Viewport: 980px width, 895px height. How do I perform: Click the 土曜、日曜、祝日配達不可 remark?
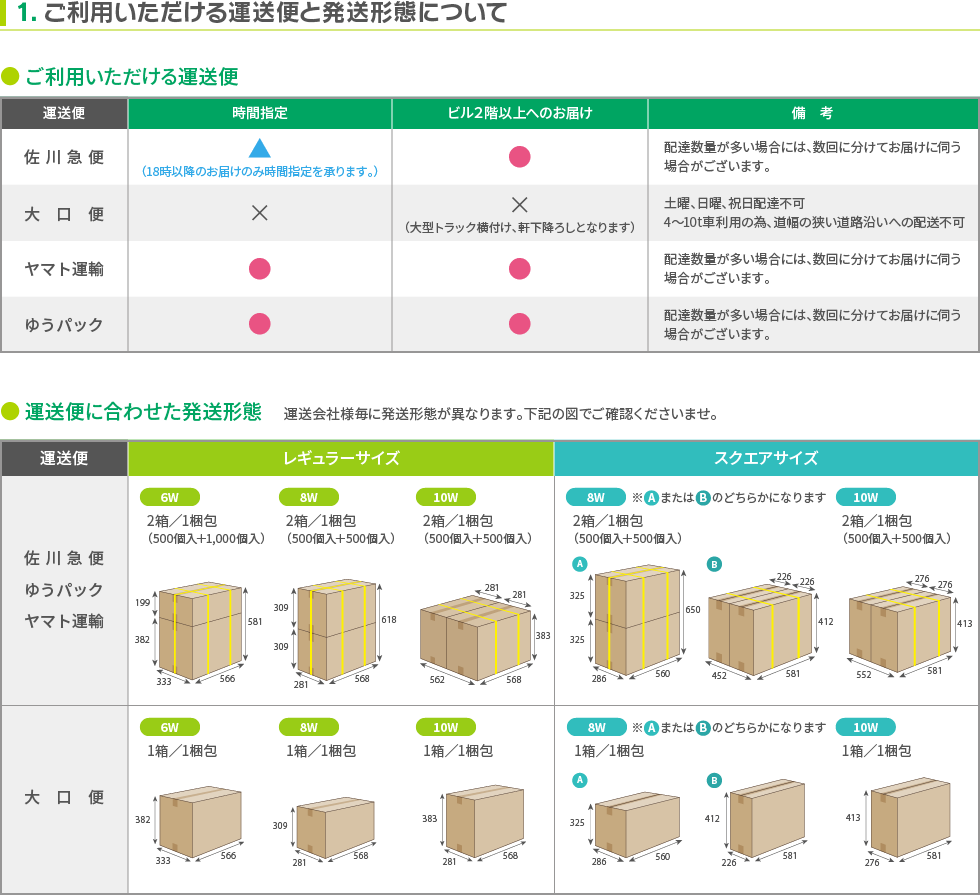coord(734,203)
